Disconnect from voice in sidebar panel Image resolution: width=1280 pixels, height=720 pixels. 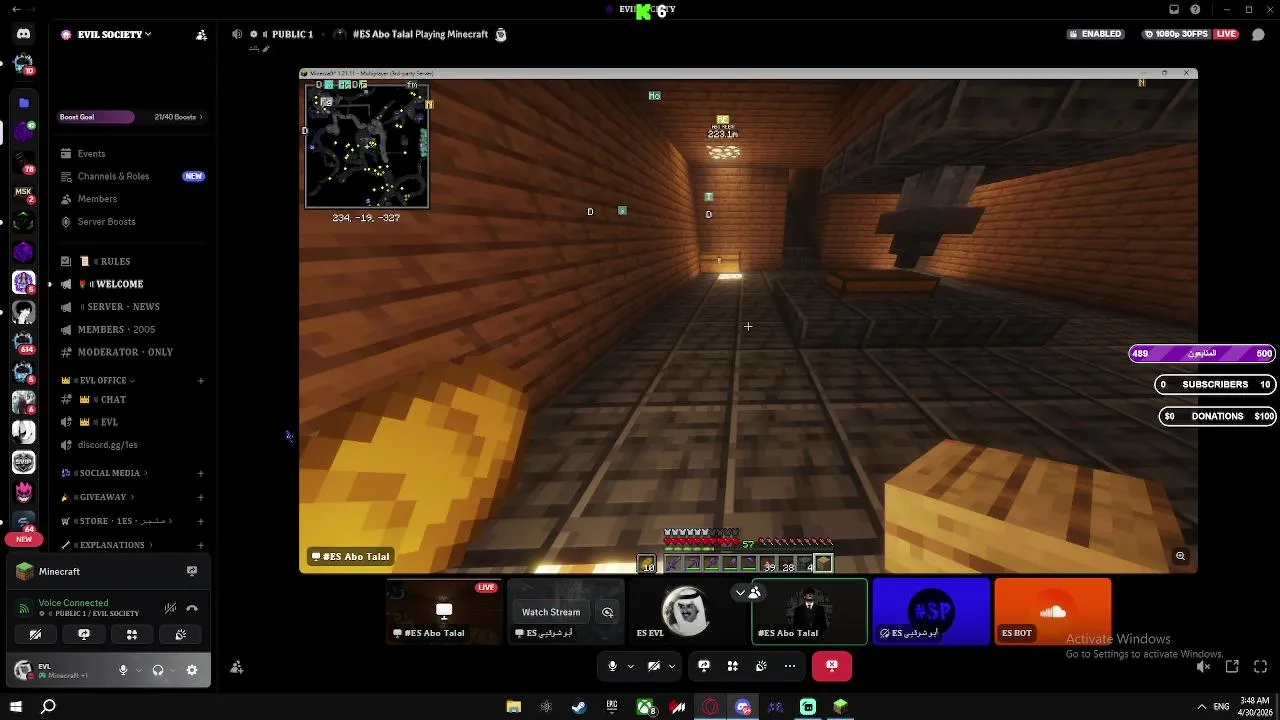pyautogui.click(x=192, y=608)
